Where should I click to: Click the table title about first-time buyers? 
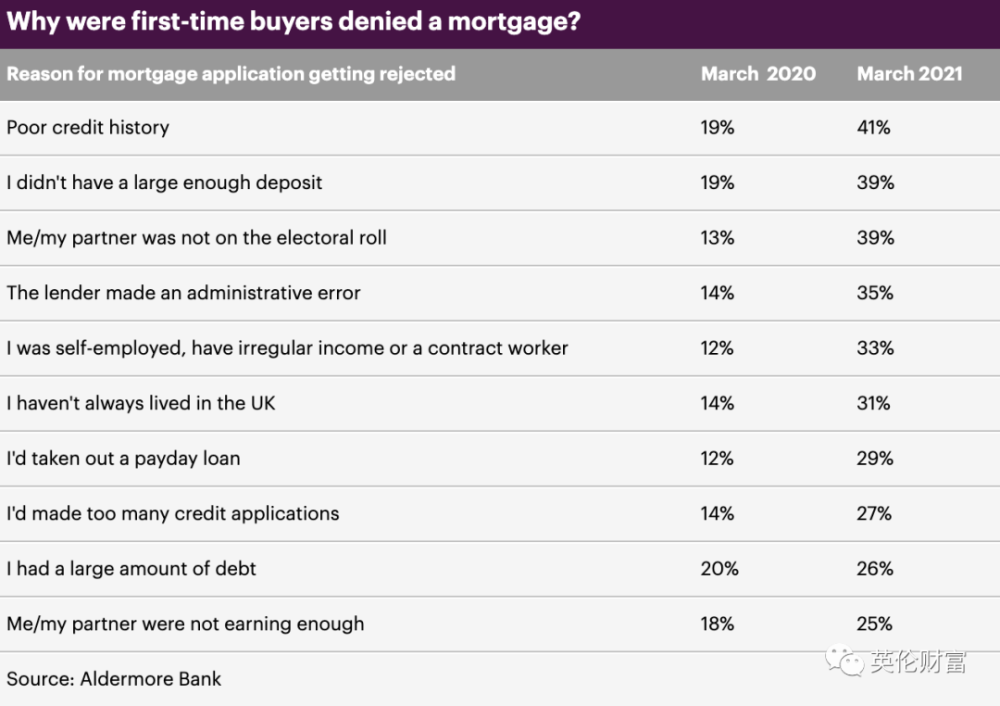[x=293, y=23]
